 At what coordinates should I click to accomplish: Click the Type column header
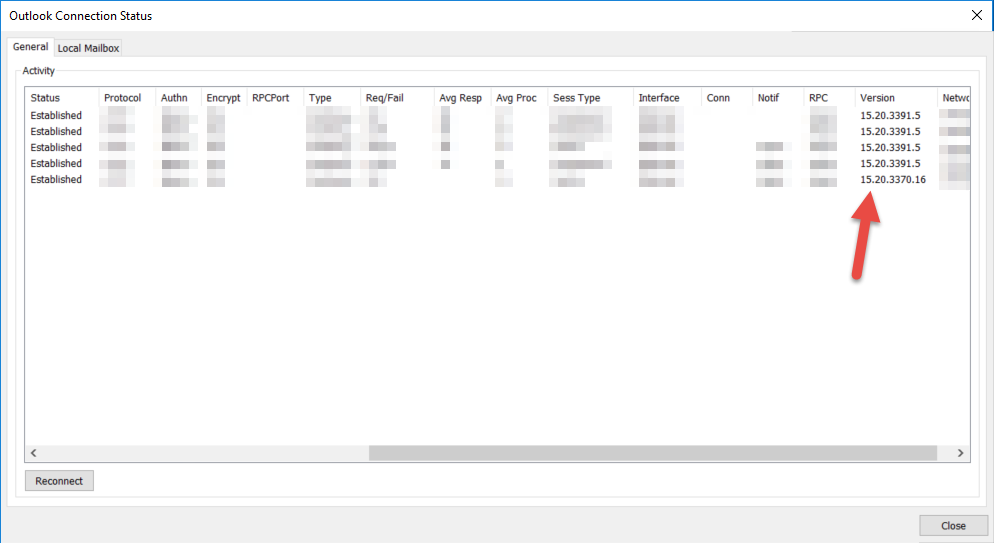click(x=332, y=98)
